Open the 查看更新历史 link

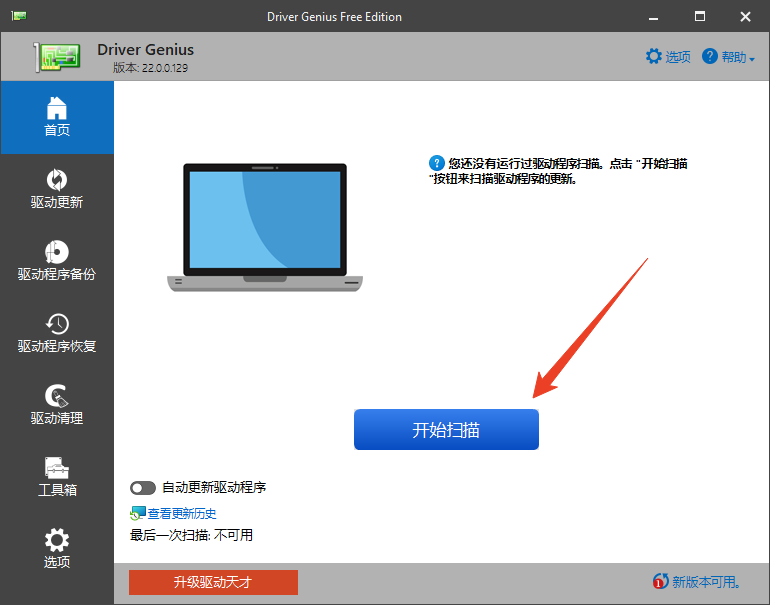pyautogui.click(x=182, y=513)
